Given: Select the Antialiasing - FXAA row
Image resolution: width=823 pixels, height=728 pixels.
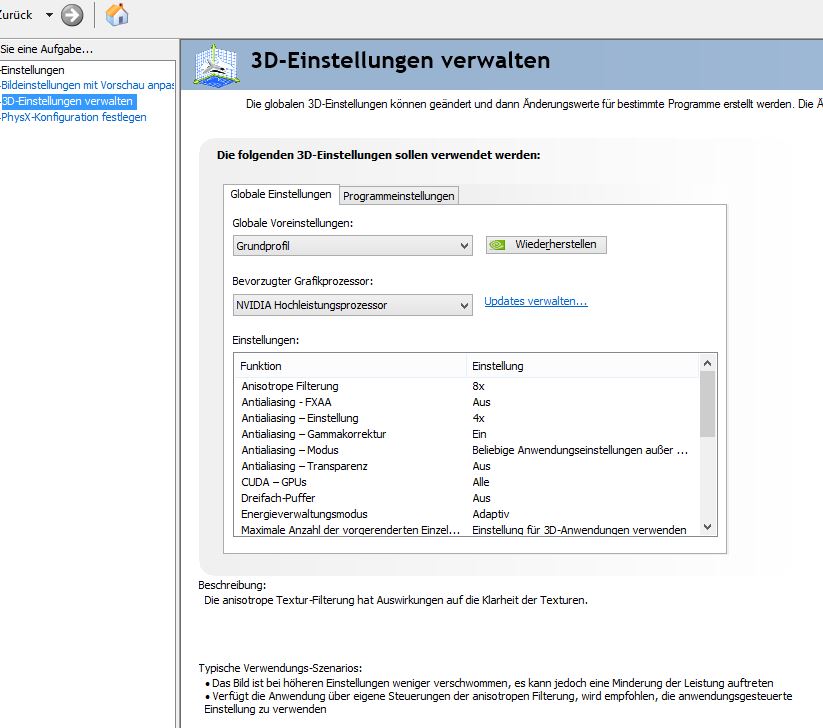Looking at the screenshot, I should 466,402.
